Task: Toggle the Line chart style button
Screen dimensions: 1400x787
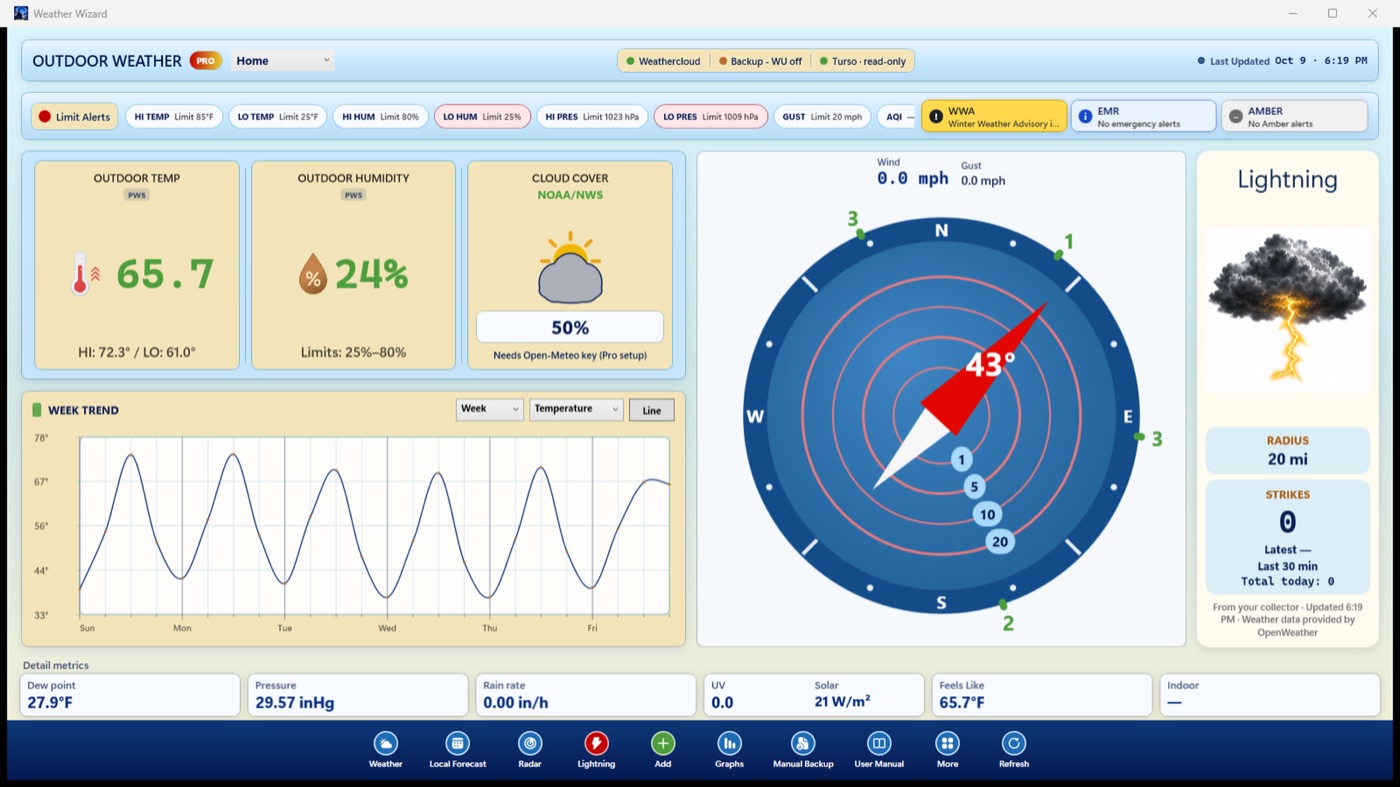Action: [652, 410]
